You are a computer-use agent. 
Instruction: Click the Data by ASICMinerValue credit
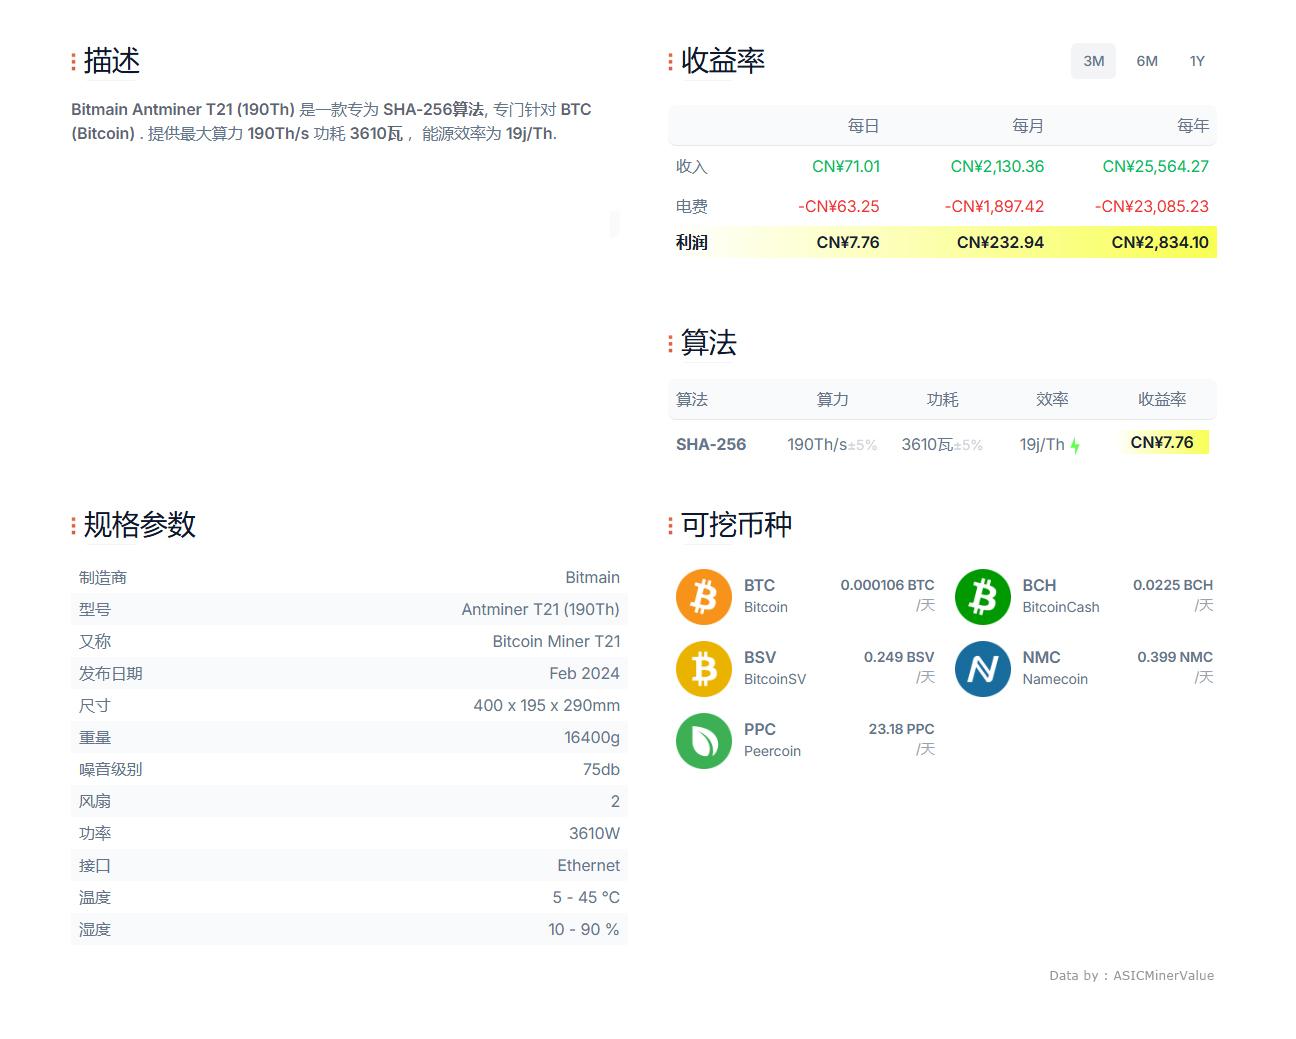(1132, 975)
